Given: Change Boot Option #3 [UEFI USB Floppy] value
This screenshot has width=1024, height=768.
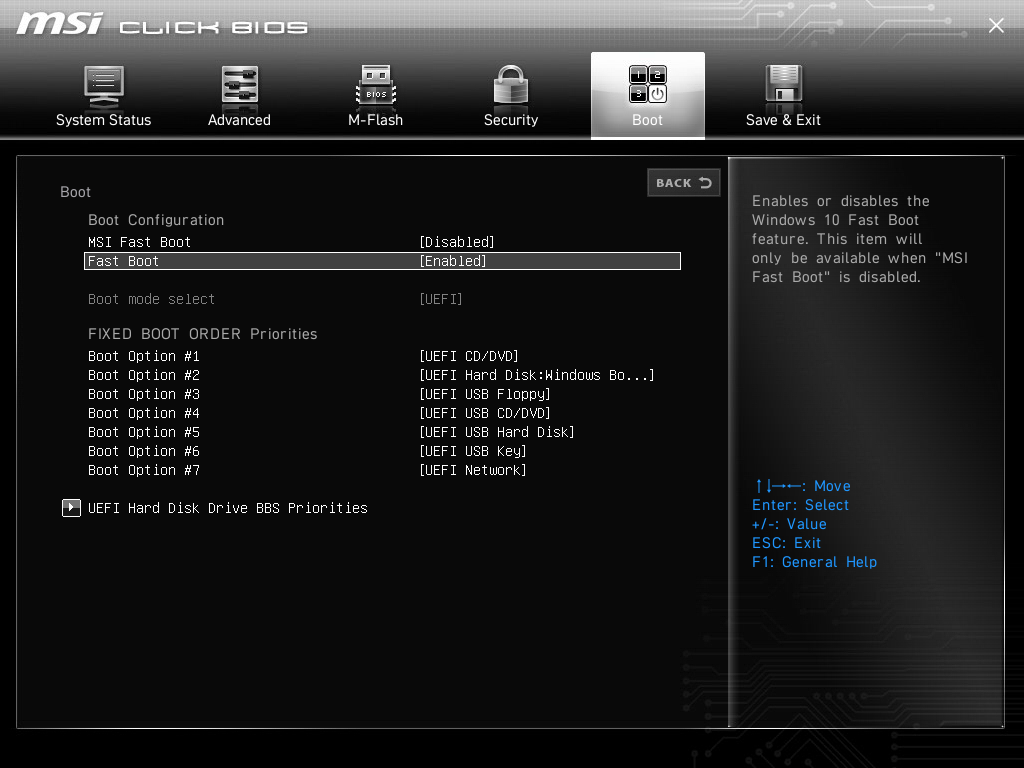Looking at the screenshot, I should point(485,394).
